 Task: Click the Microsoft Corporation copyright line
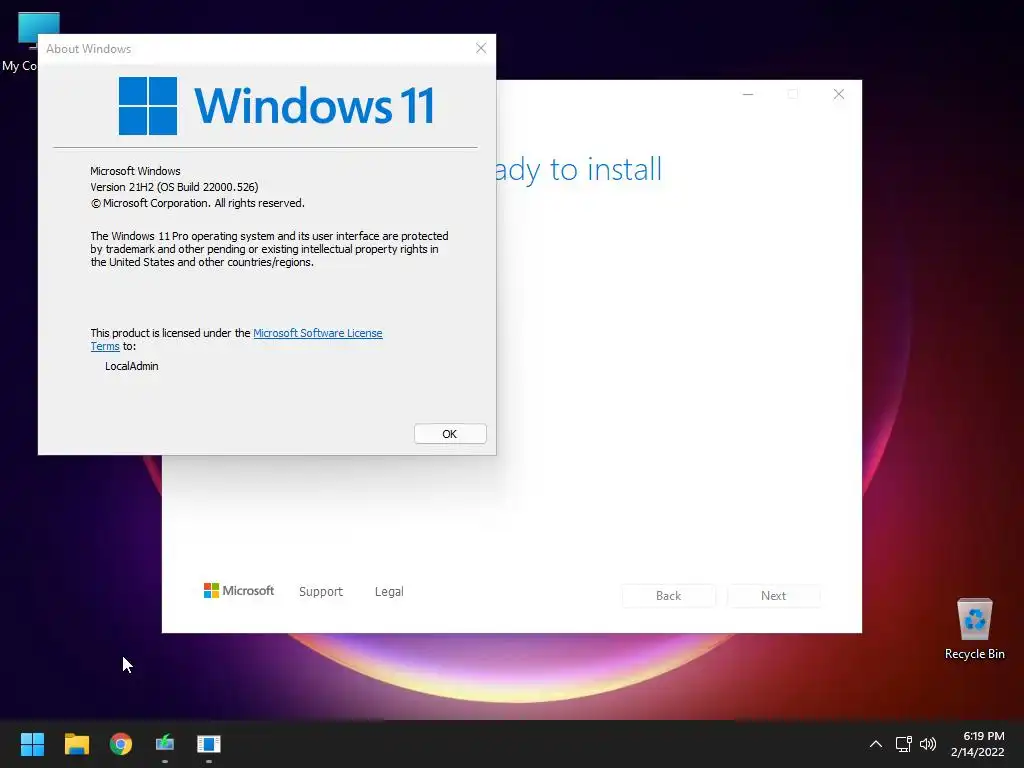[198, 203]
